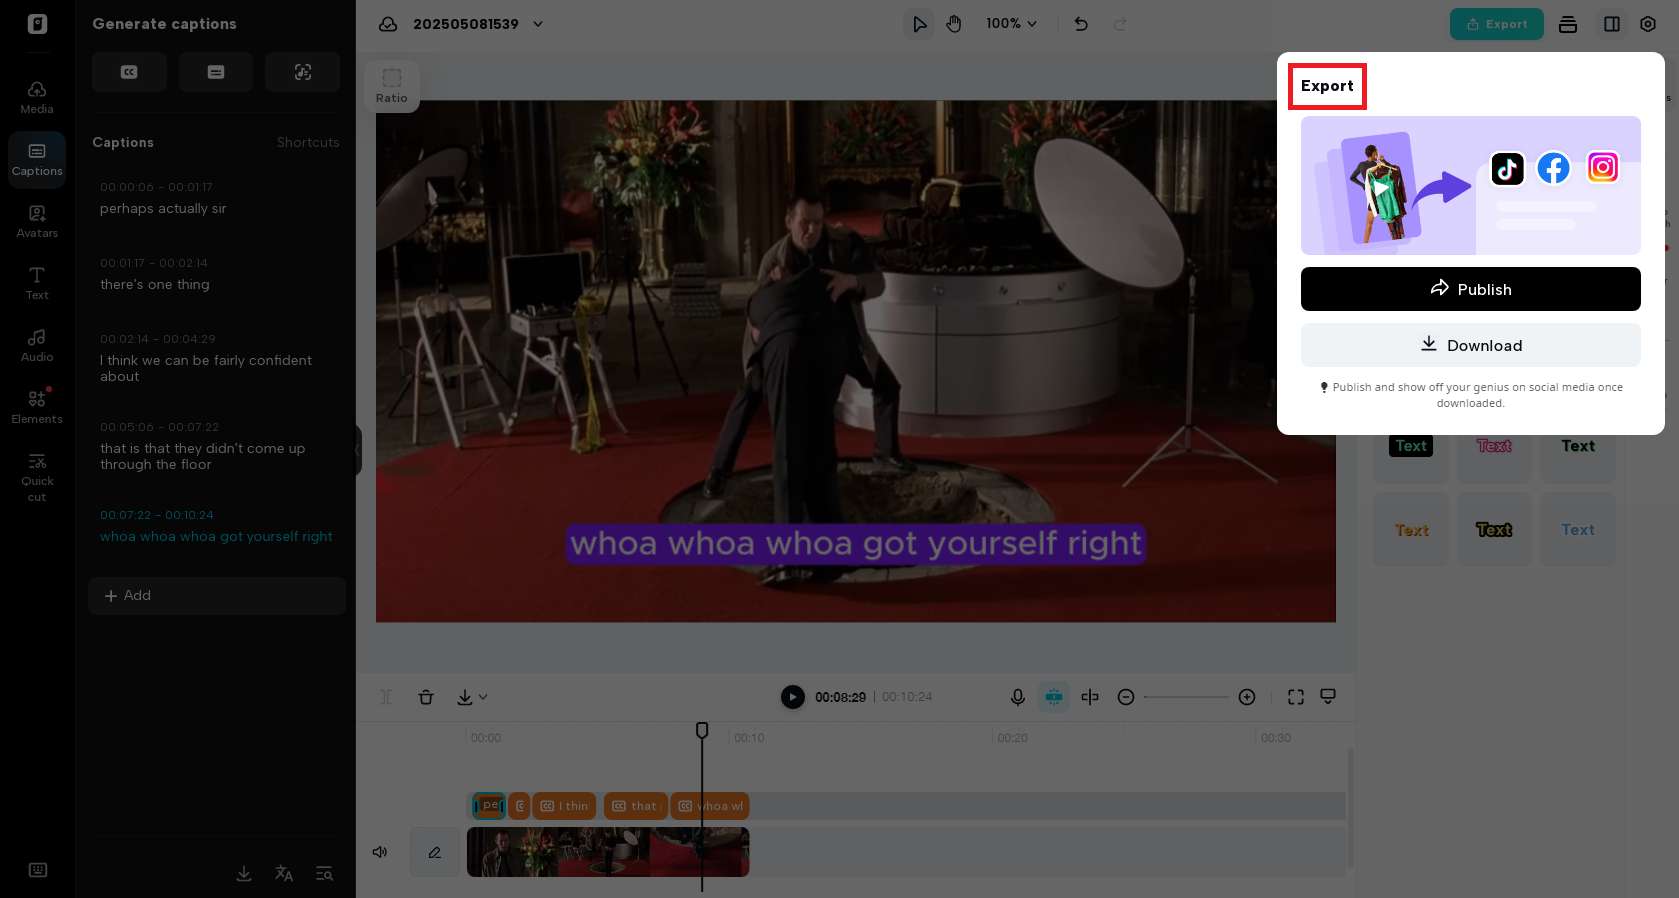The width and height of the screenshot is (1679, 898).
Task: Click the playhead marker on the timeline ruler
Action: [x=702, y=730]
